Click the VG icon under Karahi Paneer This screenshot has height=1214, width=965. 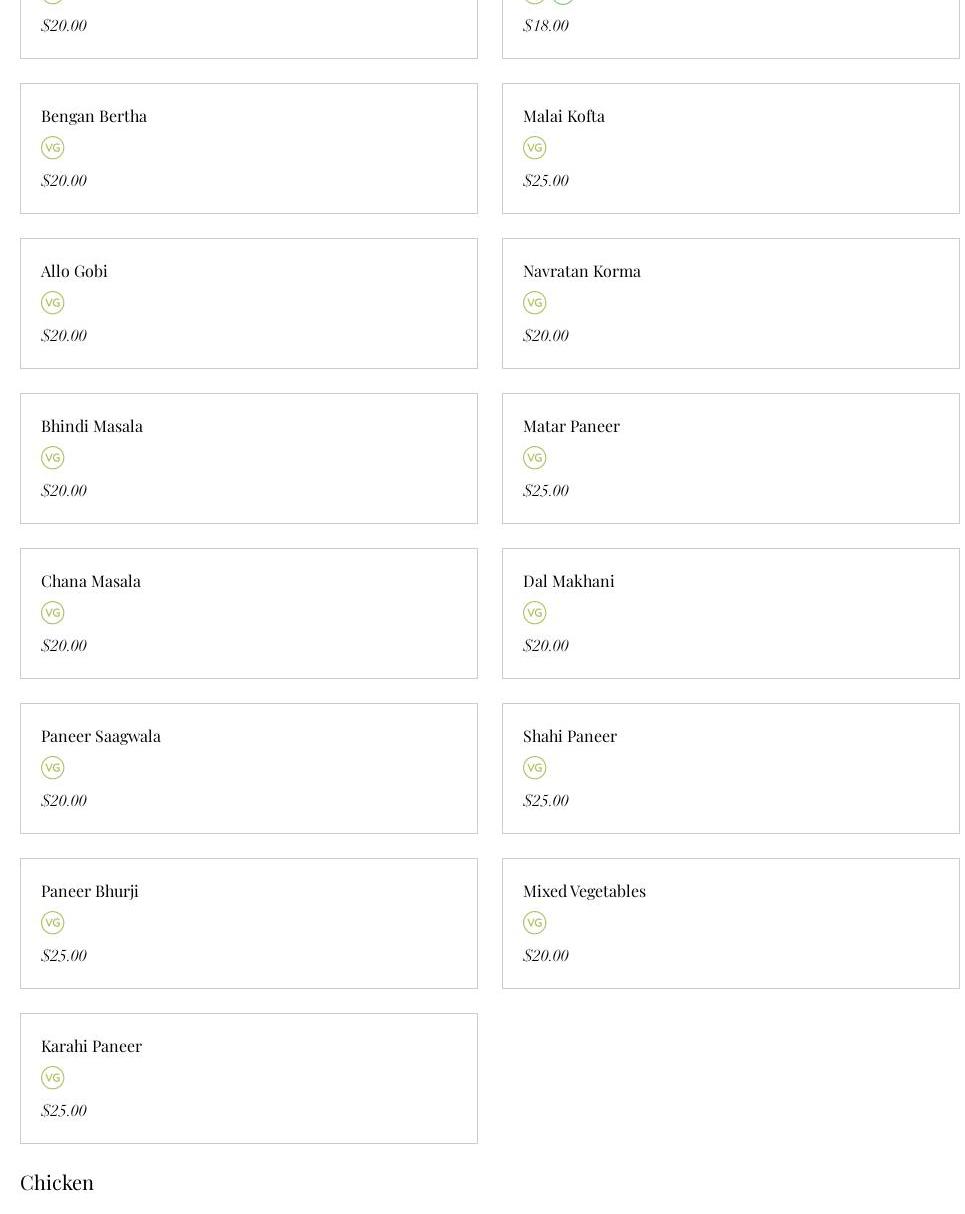point(52,1078)
